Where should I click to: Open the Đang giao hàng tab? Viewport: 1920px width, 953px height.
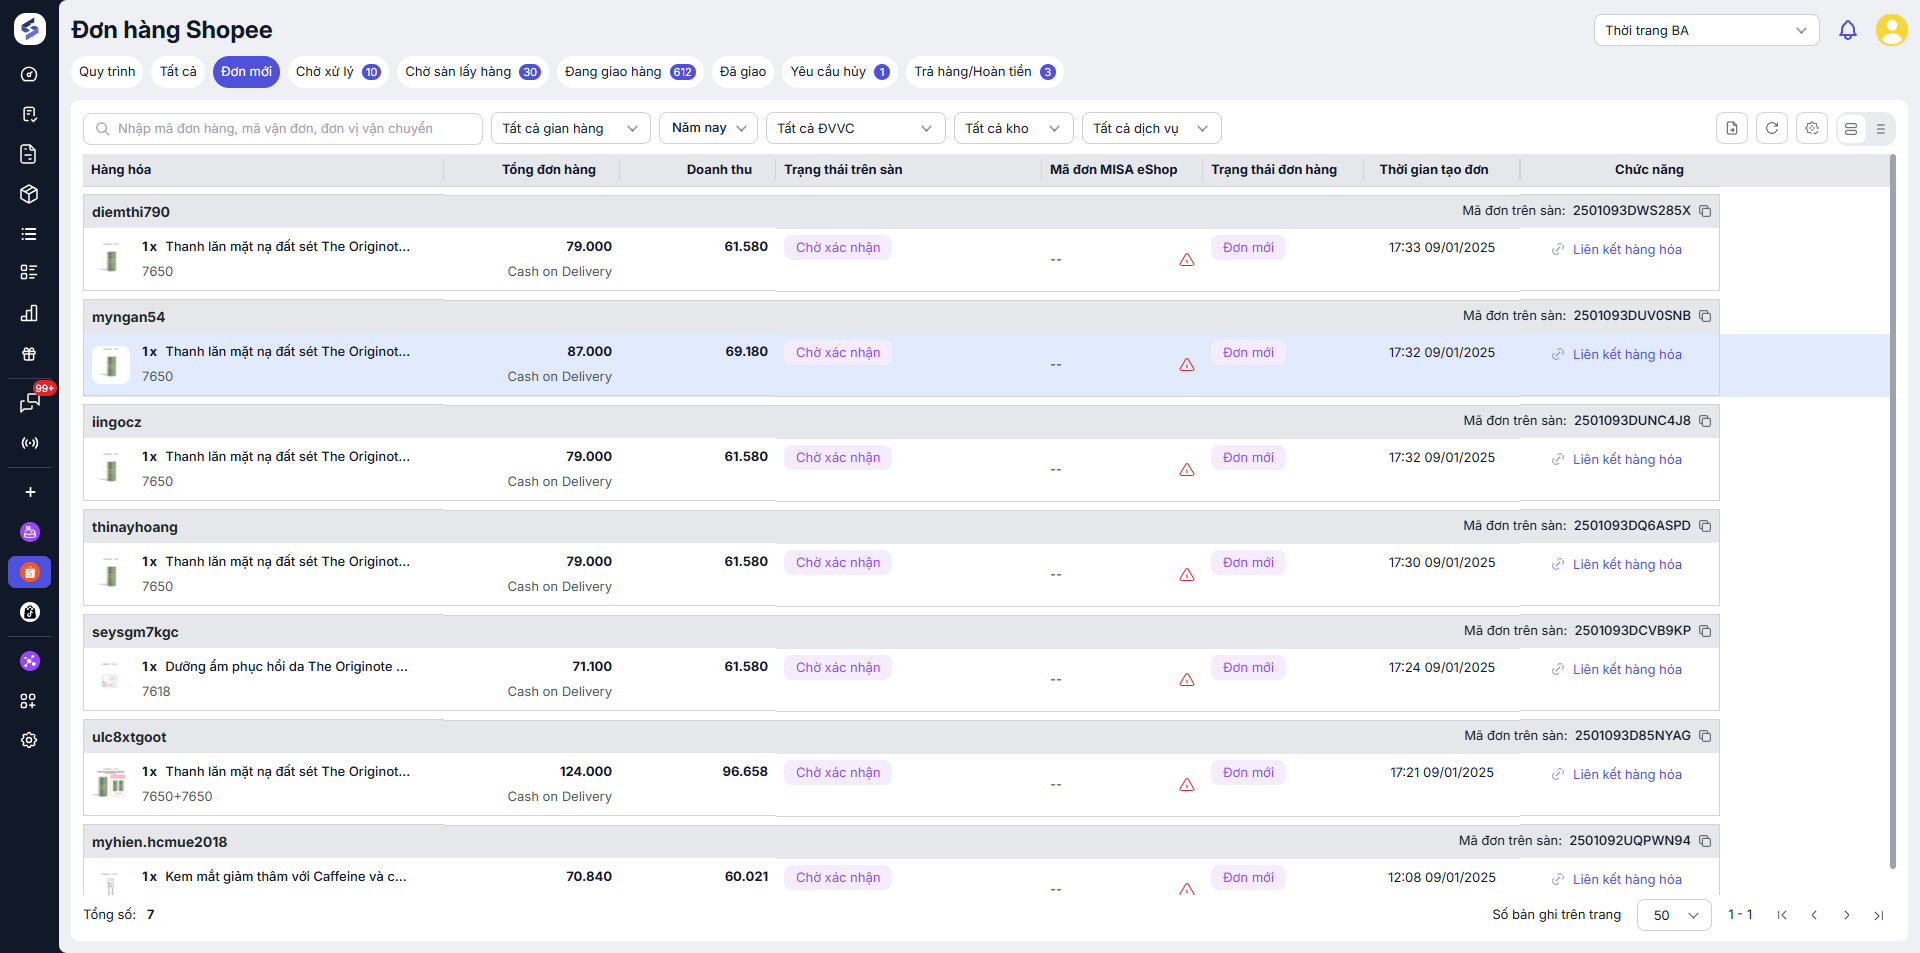click(x=629, y=72)
